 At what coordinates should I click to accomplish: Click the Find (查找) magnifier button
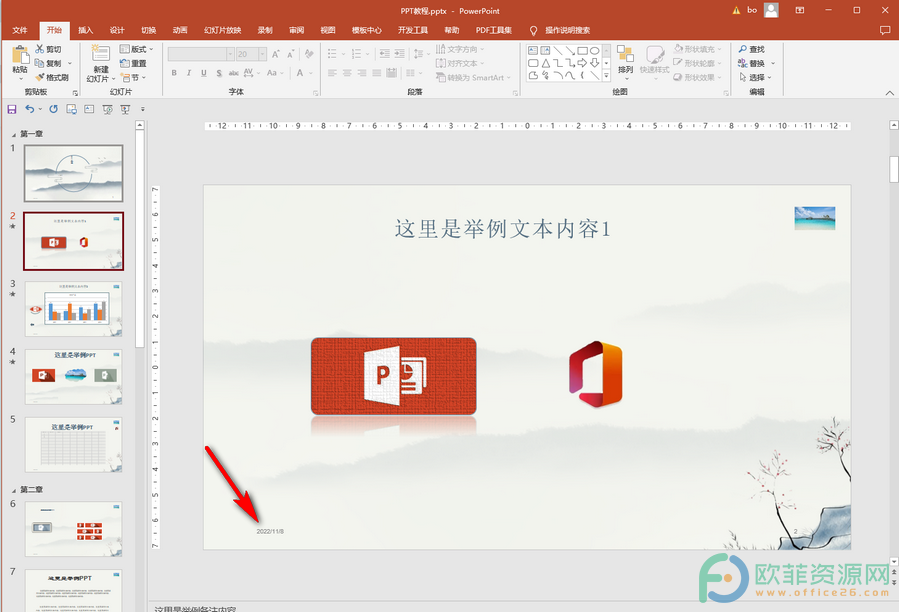[752, 49]
